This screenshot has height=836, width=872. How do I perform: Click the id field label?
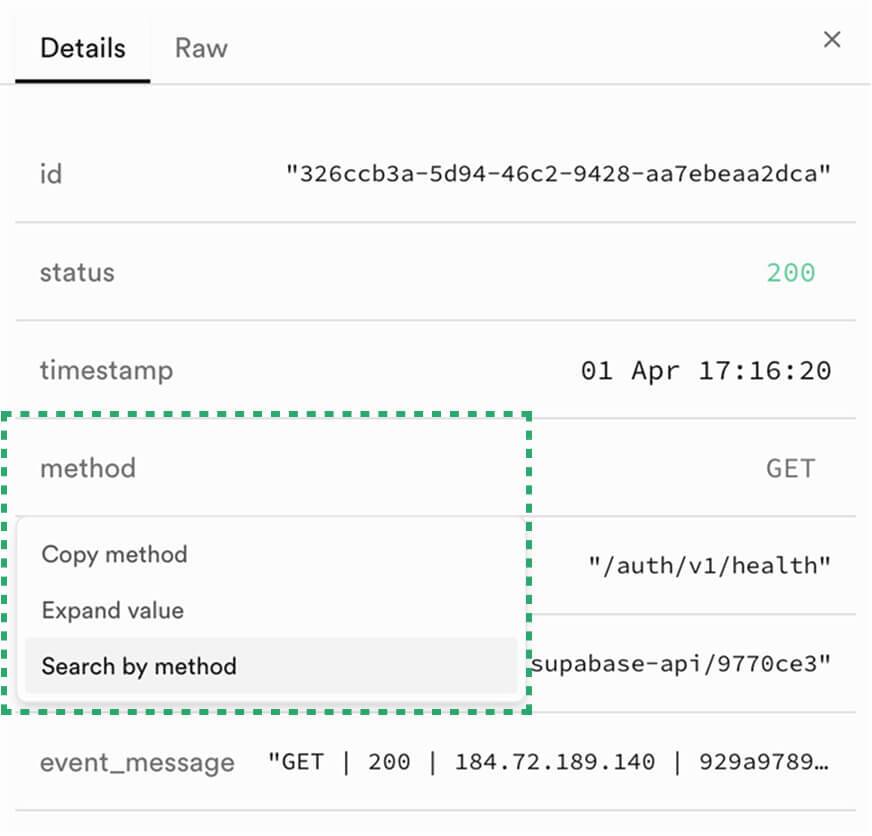(51, 174)
